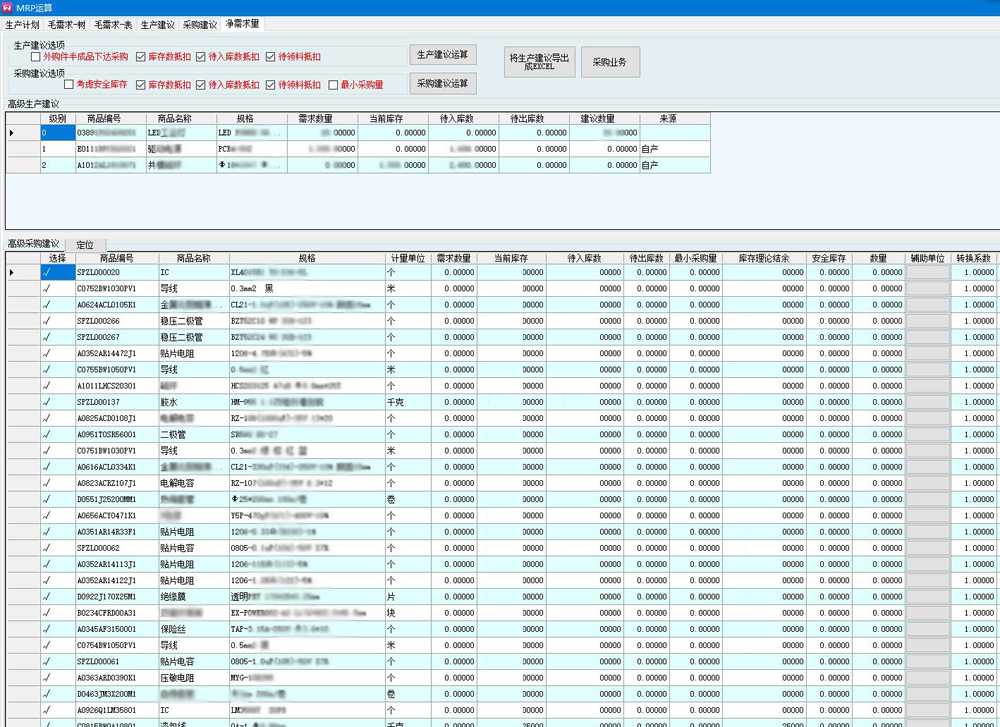This screenshot has width=1000, height=727.
Task: Click row selector arrow for product 0389 row
Action: tap(12, 132)
